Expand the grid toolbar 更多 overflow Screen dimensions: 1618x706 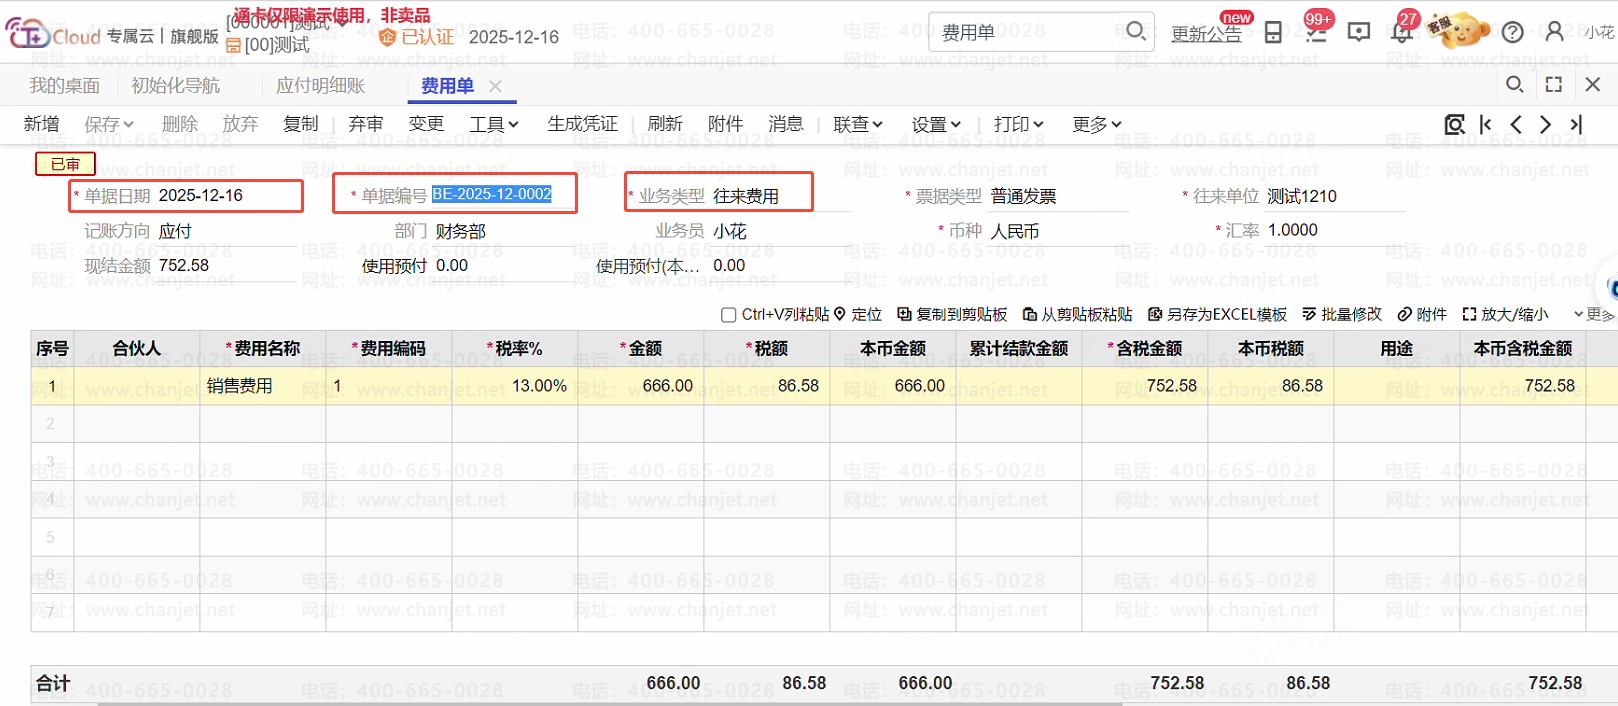coord(1594,314)
